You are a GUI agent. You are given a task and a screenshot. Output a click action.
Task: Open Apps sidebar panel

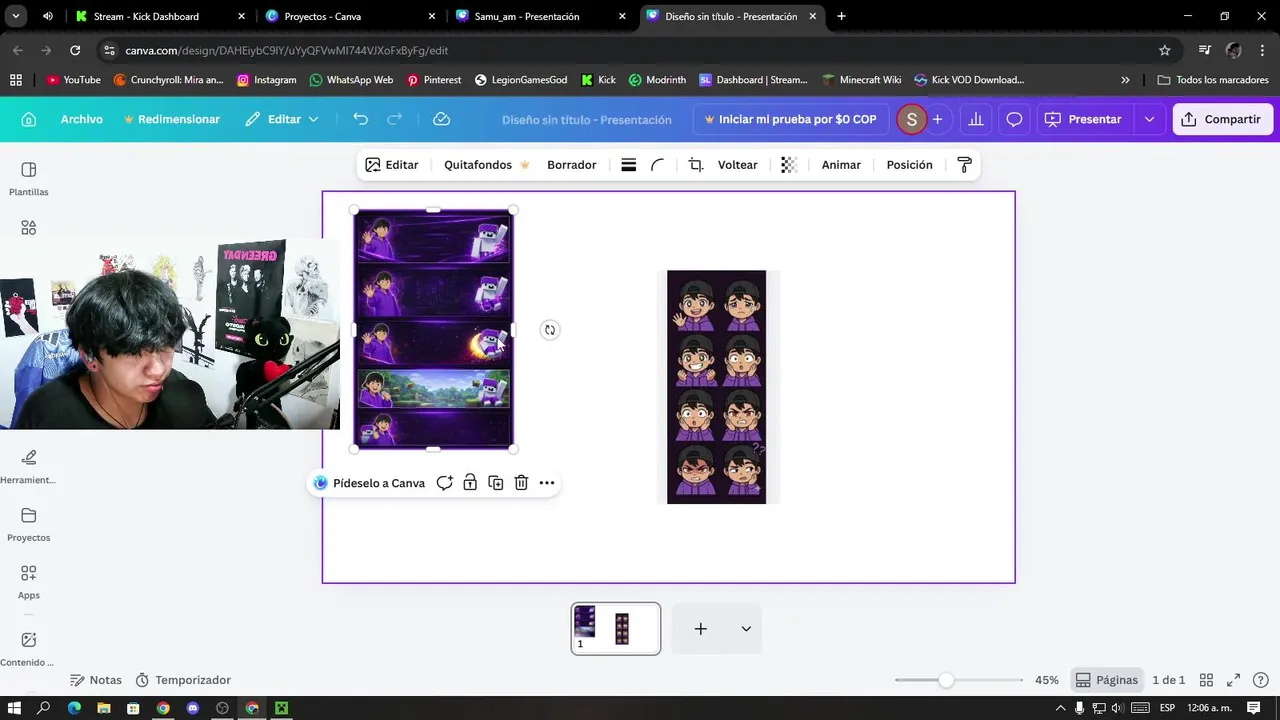coord(28,582)
